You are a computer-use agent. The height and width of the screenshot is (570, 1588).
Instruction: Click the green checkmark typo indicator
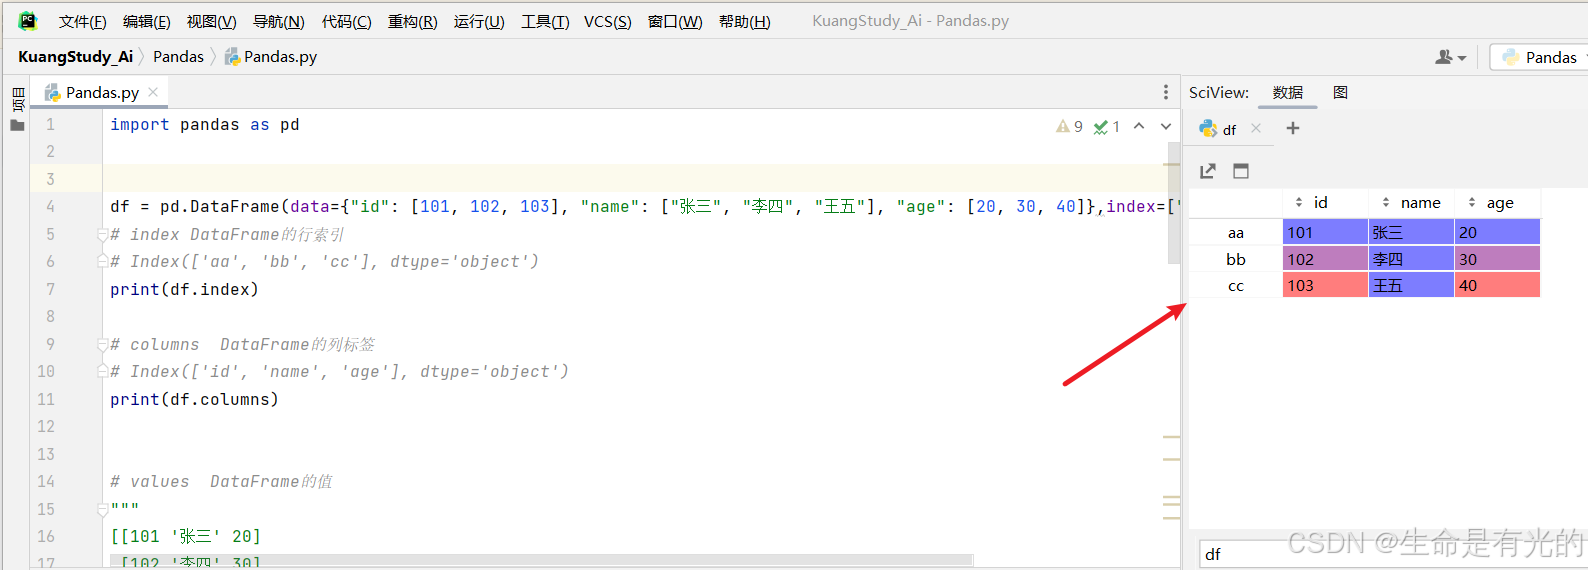pos(1107,126)
